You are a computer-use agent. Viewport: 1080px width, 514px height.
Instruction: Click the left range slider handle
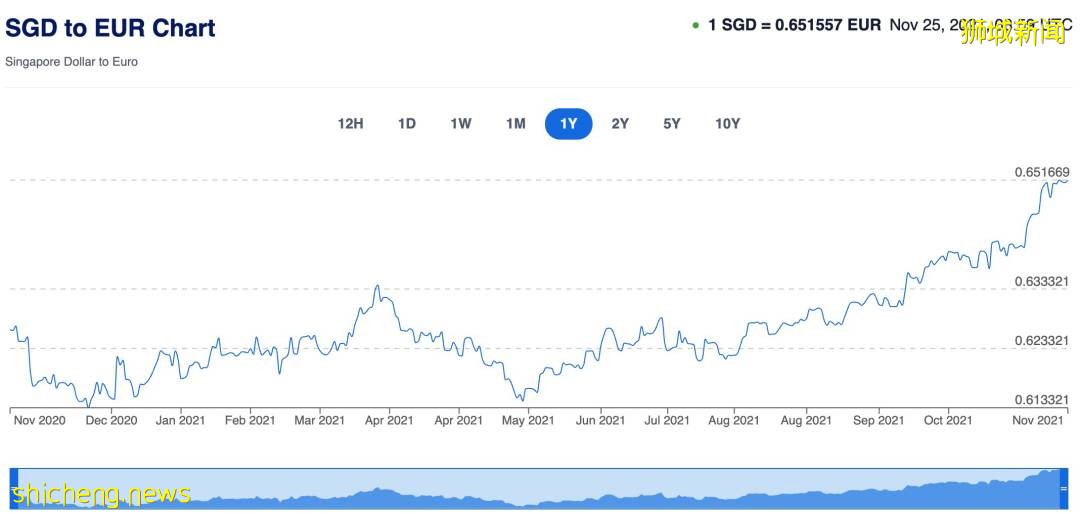click(x=15, y=489)
